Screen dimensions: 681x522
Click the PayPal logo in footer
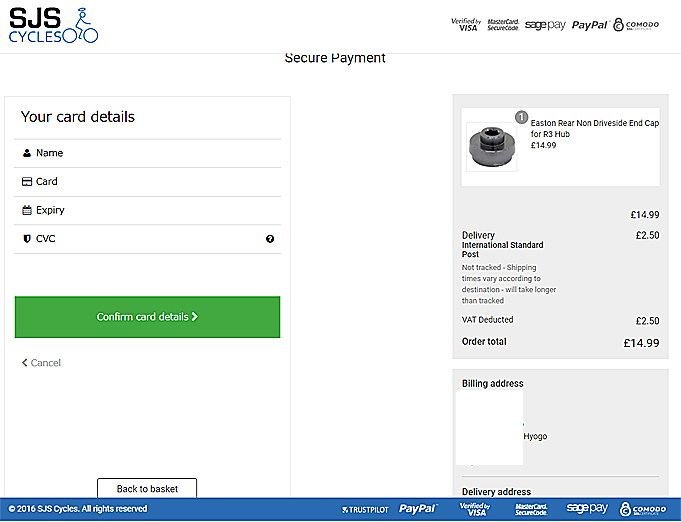tap(418, 509)
